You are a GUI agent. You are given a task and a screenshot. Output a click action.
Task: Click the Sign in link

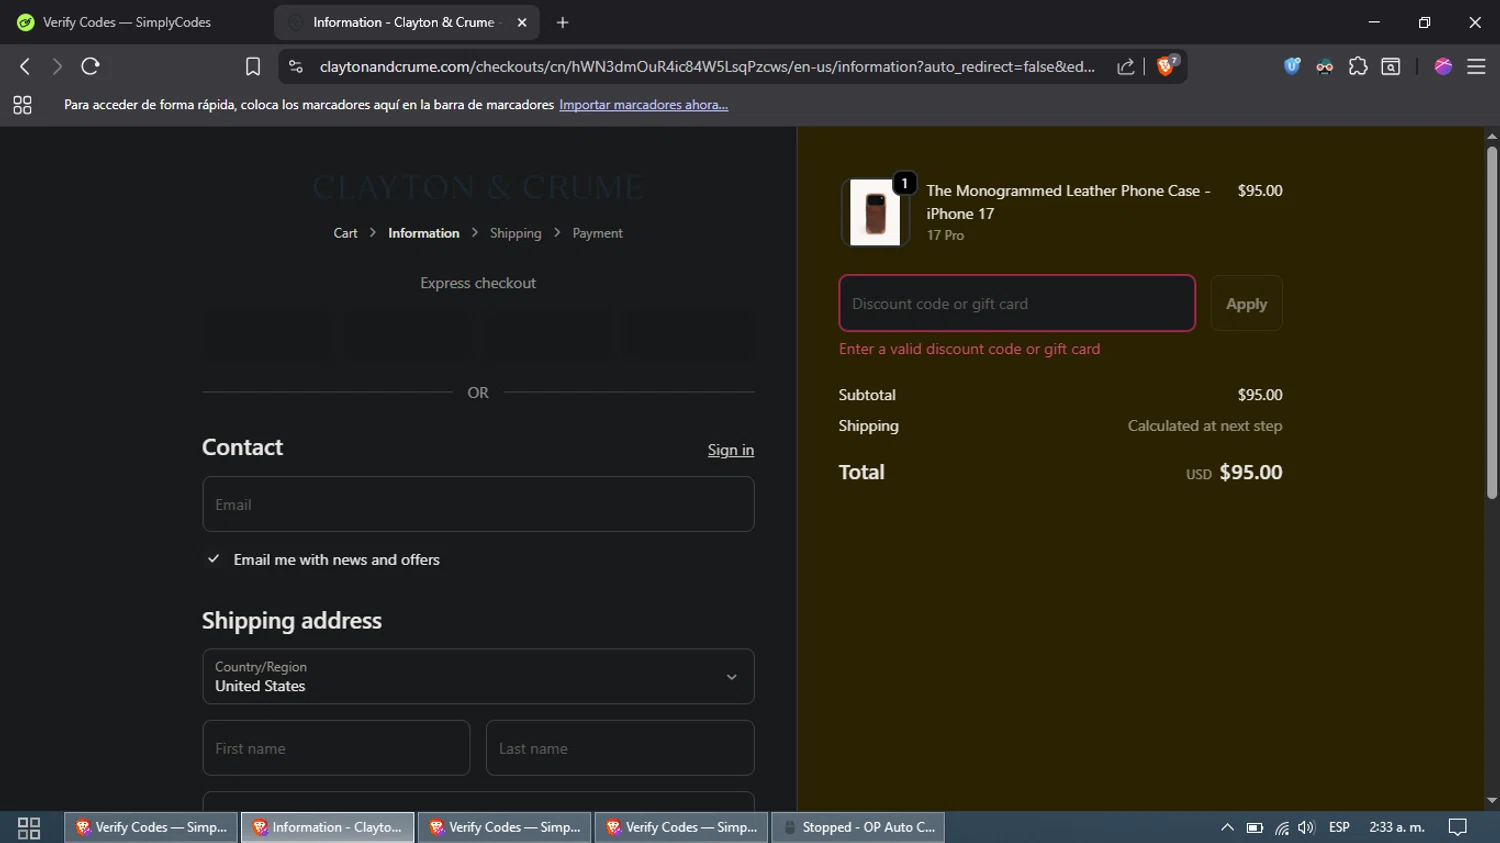(731, 450)
